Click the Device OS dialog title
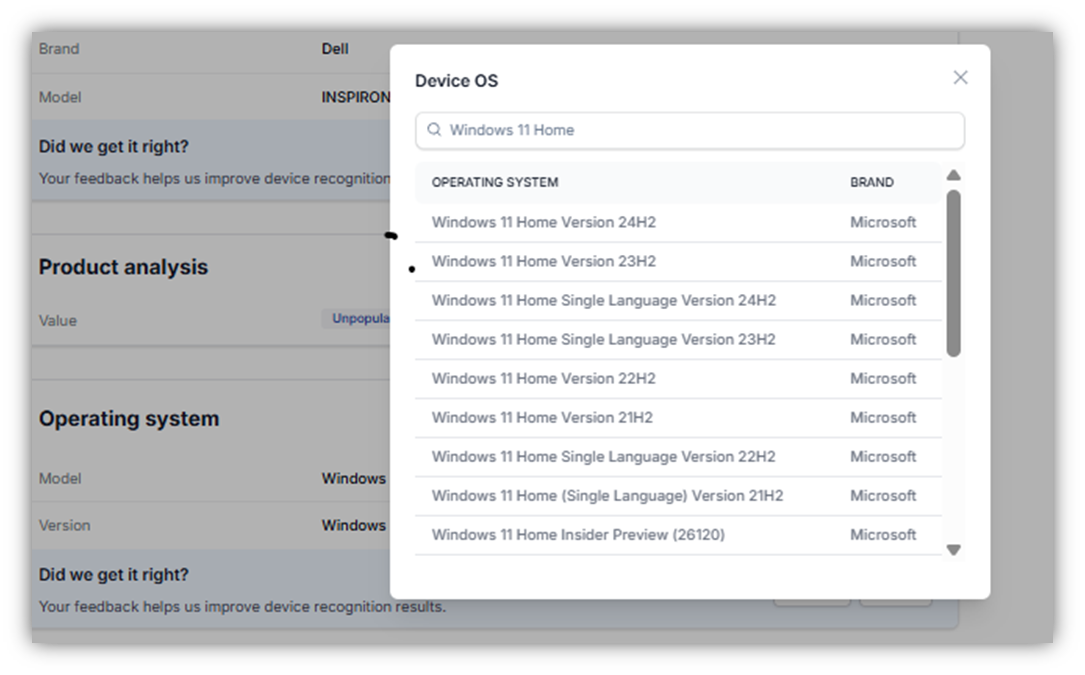The image size is (1085, 675). pyautogui.click(x=456, y=81)
